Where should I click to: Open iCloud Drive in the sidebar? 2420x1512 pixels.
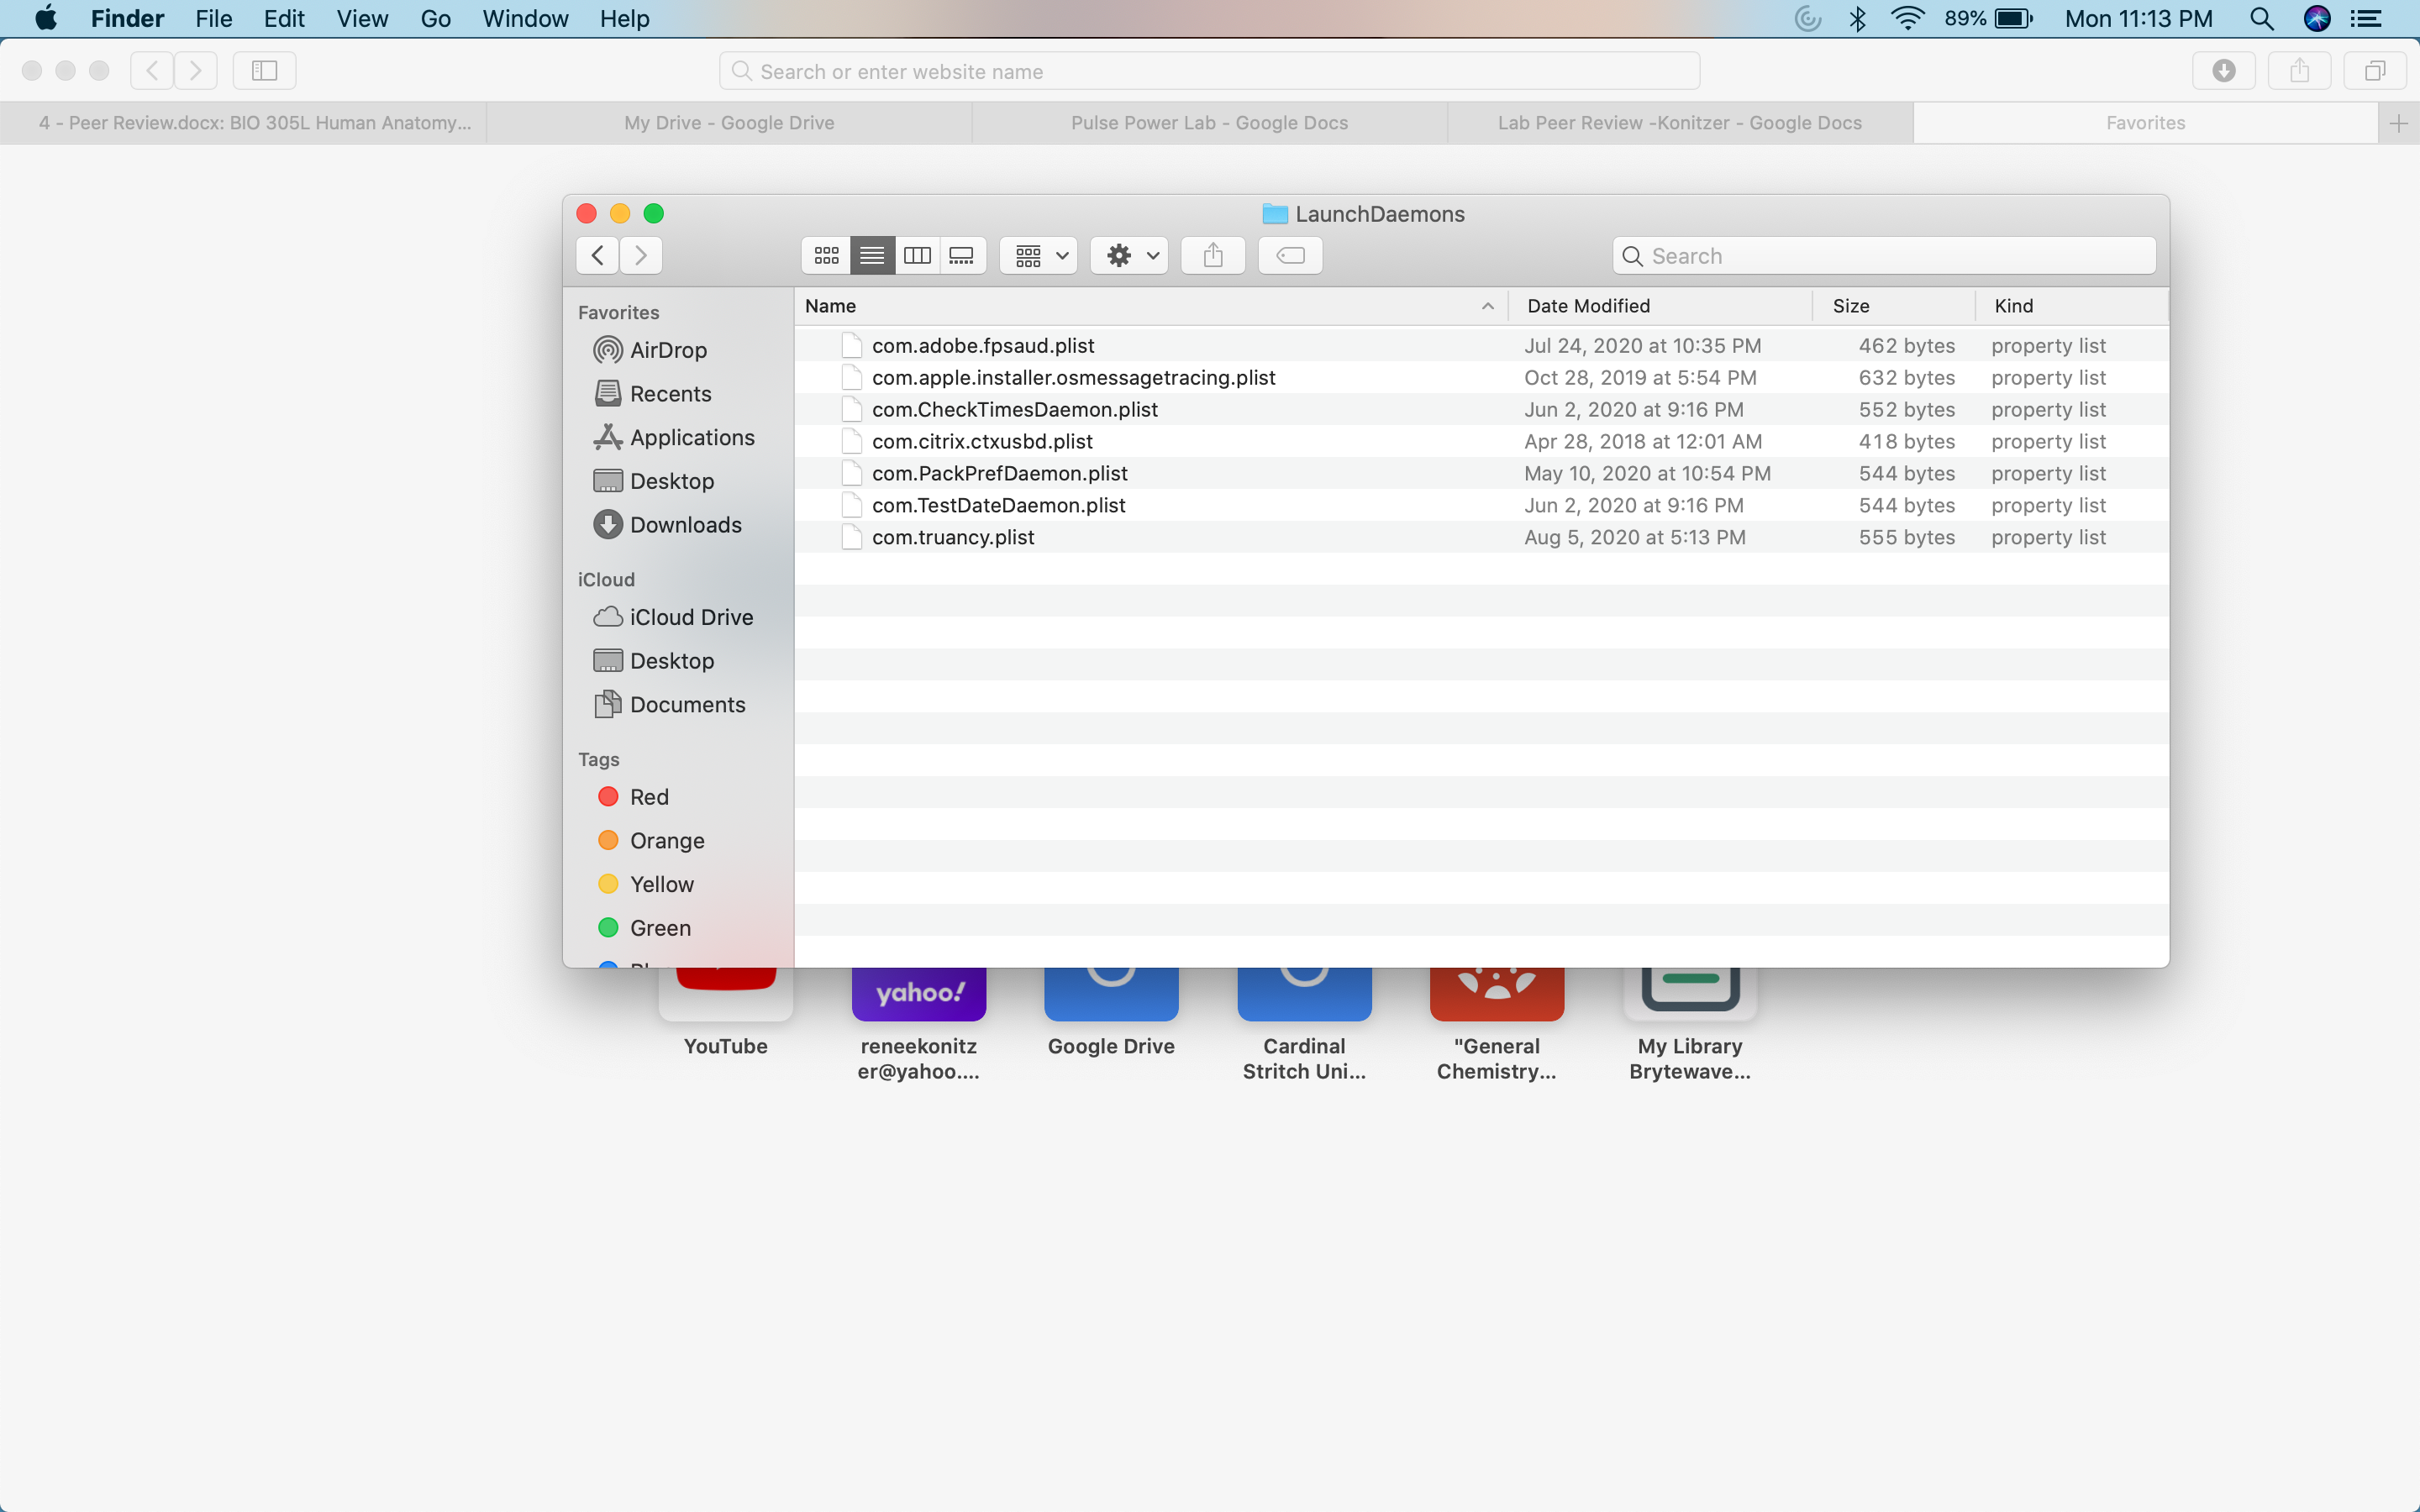(x=690, y=617)
